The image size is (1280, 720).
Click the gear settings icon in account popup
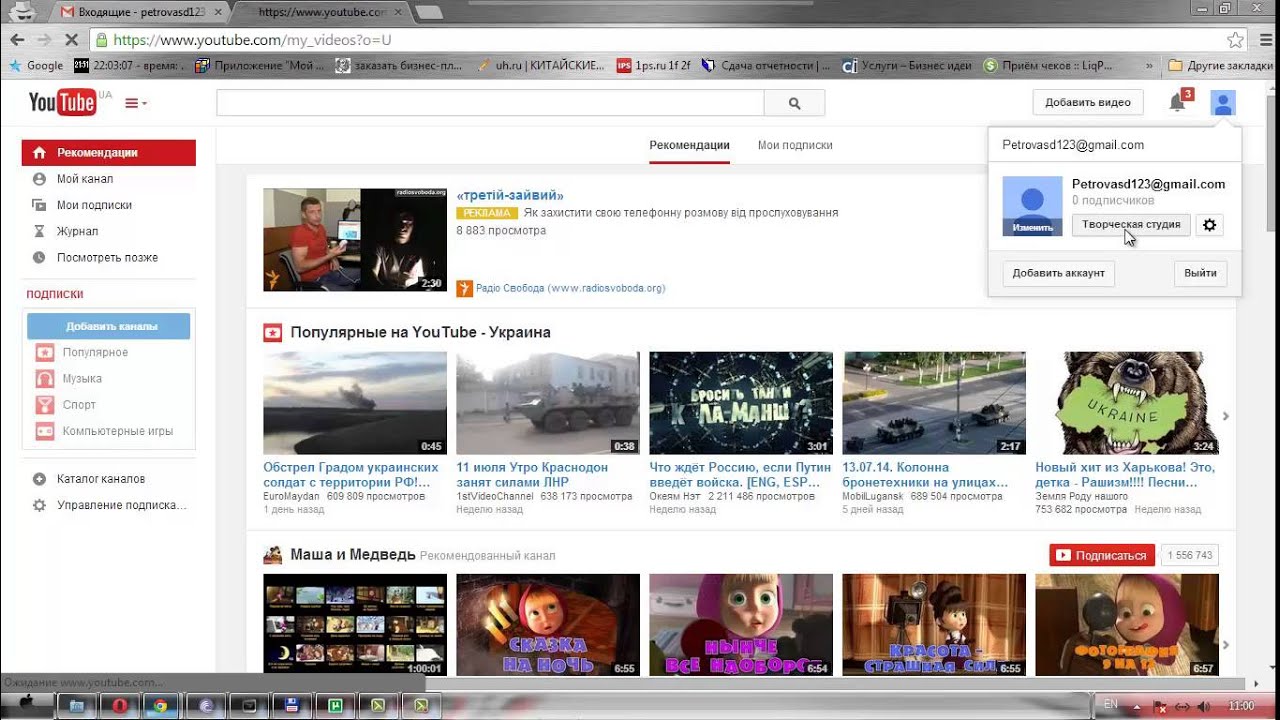(1210, 225)
